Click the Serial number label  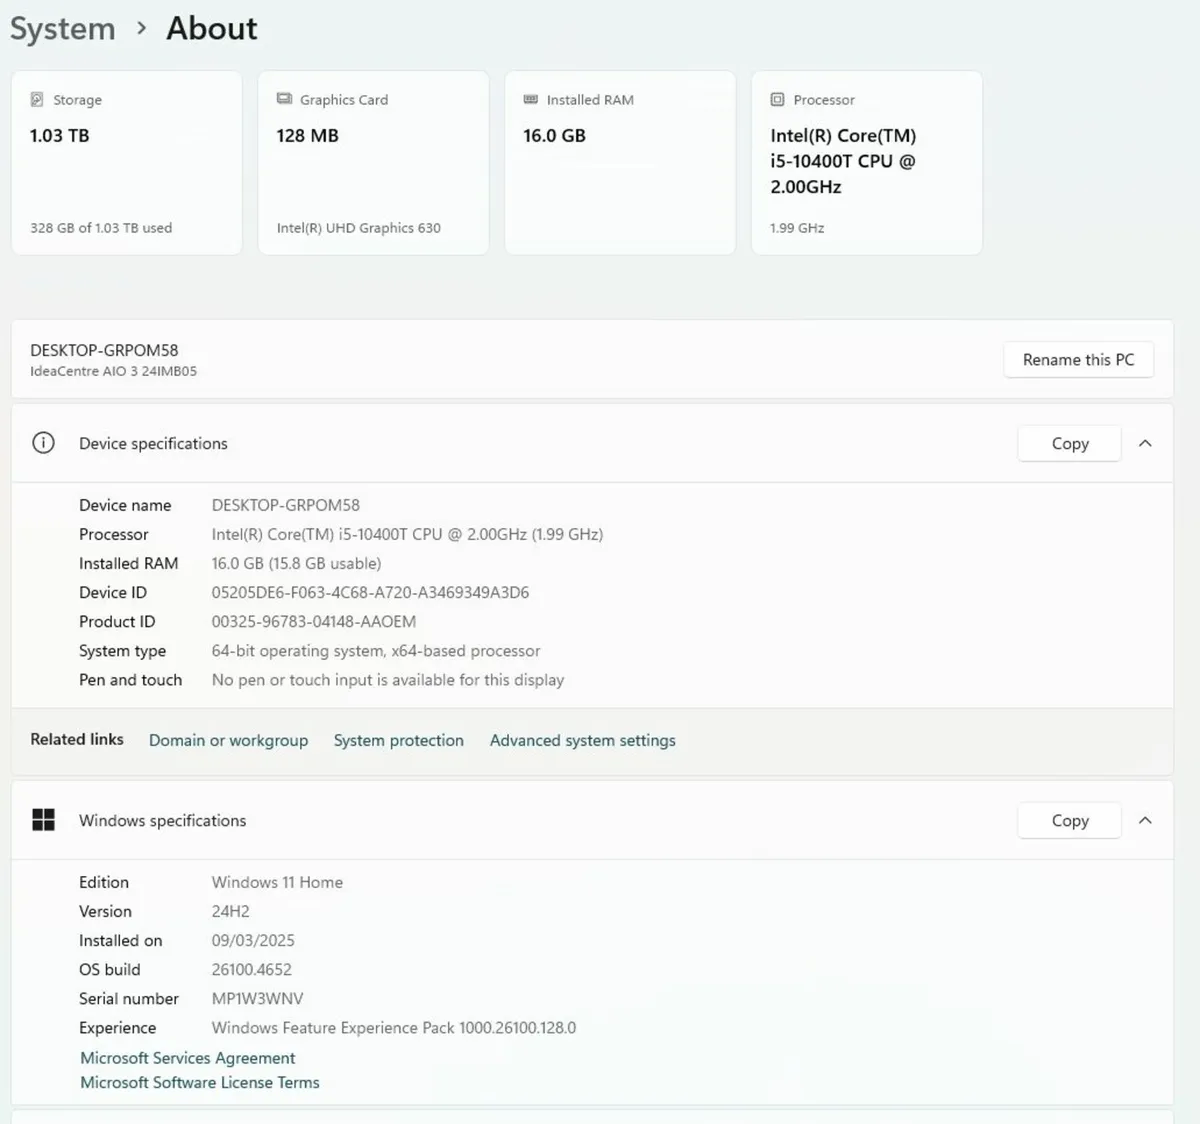tap(129, 998)
